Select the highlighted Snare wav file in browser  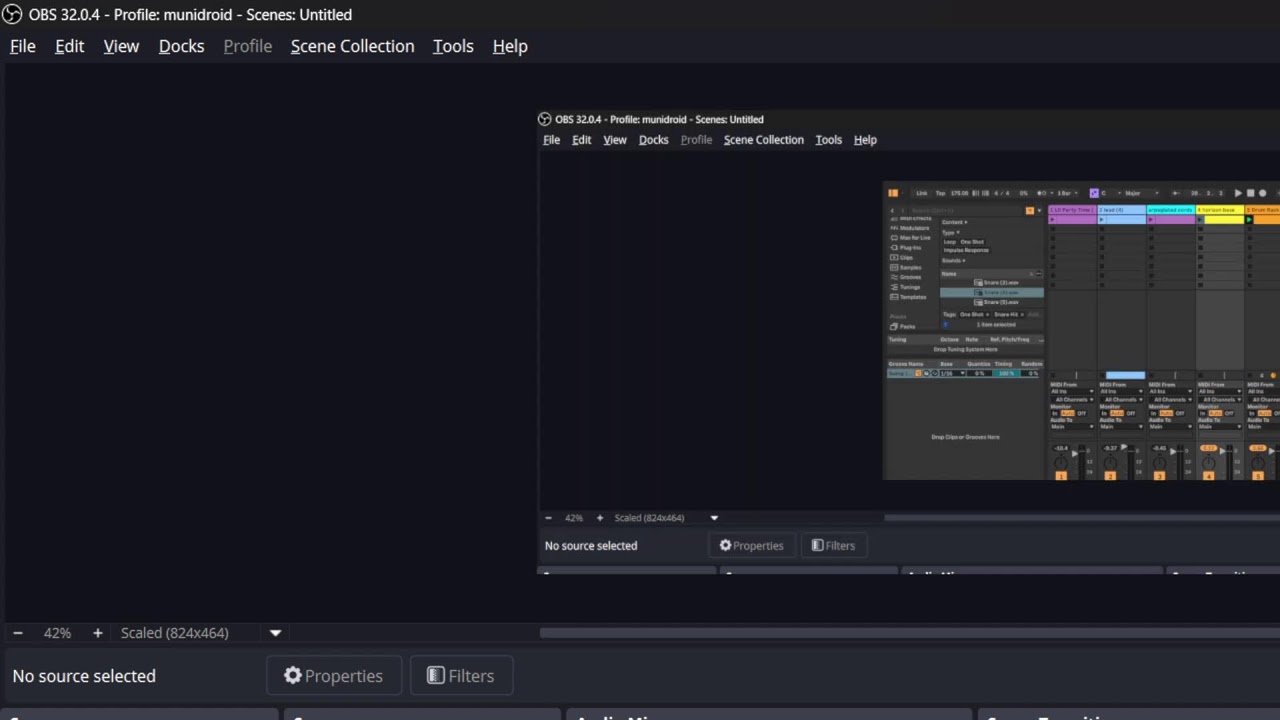click(x=992, y=292)
